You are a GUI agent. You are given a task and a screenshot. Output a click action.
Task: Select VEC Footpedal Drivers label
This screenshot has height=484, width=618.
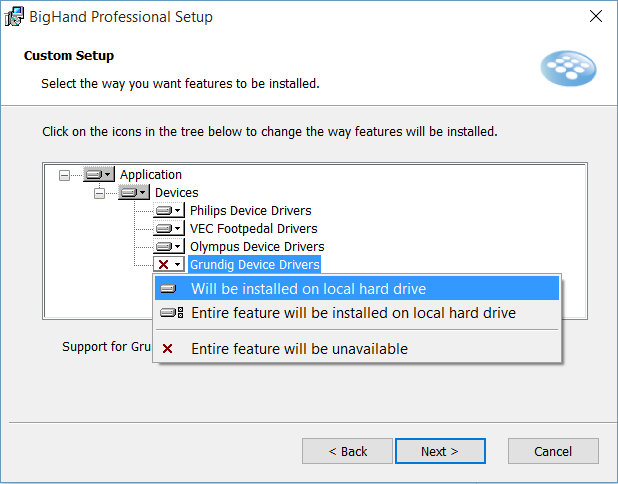[253, 229]
